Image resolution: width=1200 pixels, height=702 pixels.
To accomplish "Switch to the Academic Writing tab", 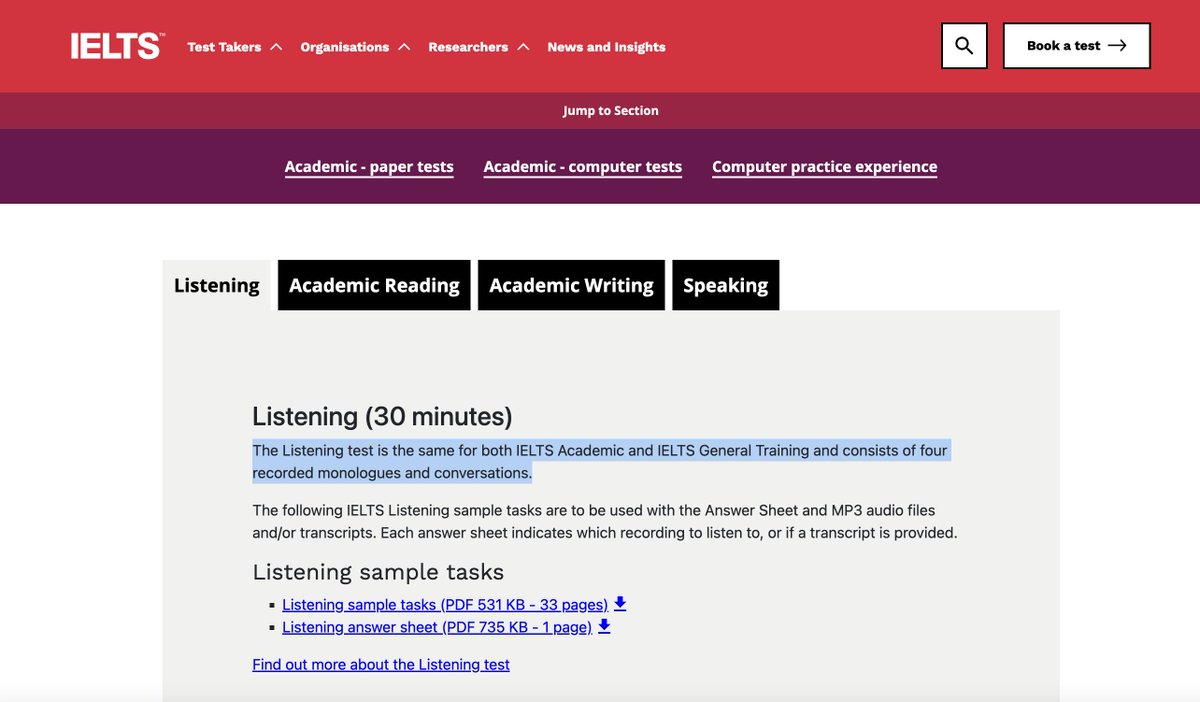I will pos(571,286).
